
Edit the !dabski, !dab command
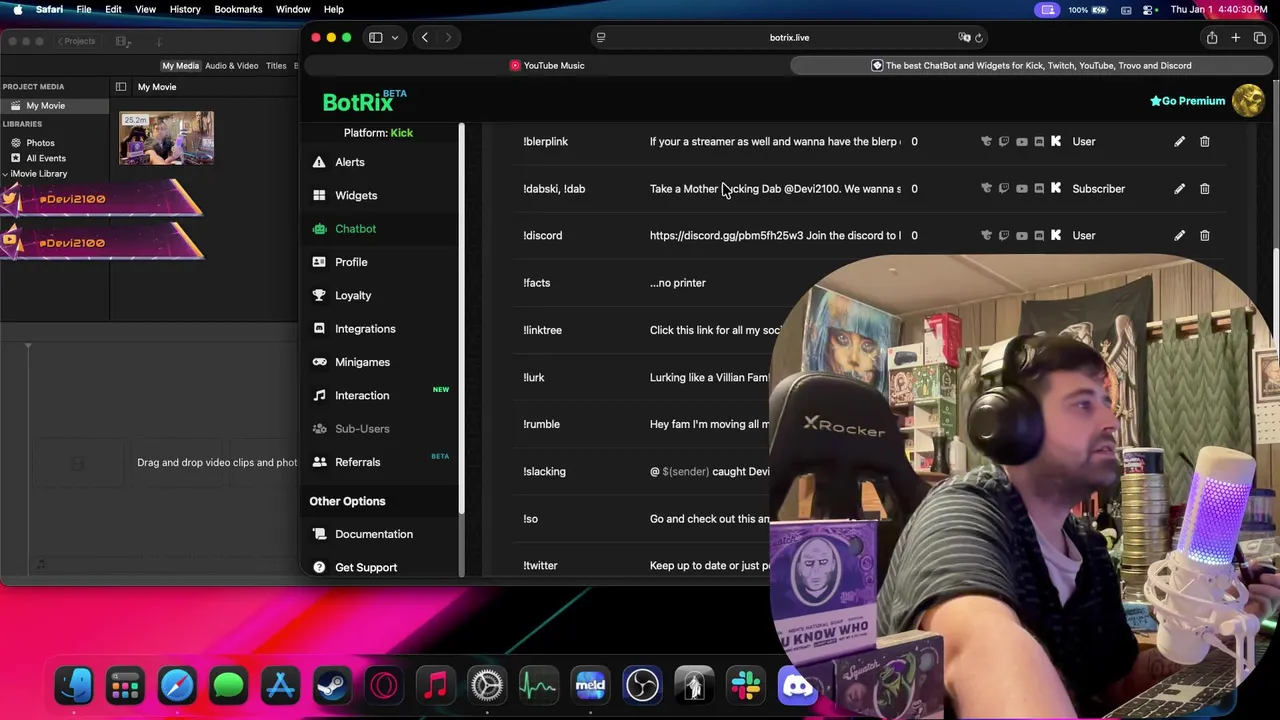pos(1179,188)
